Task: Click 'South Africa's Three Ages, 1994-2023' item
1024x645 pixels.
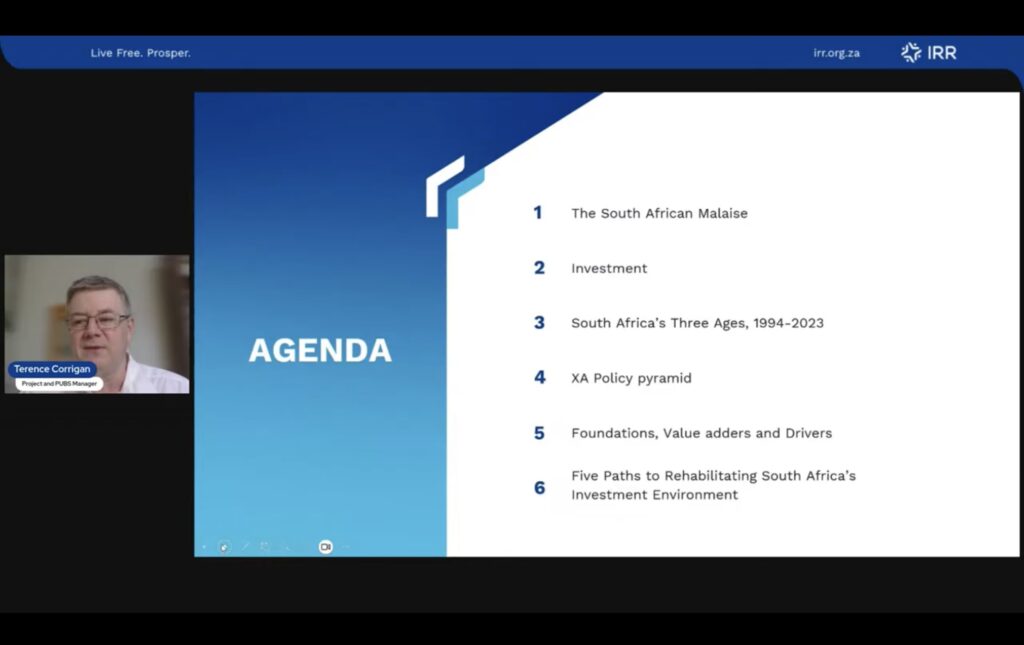Action: click(x=697, y=323)
